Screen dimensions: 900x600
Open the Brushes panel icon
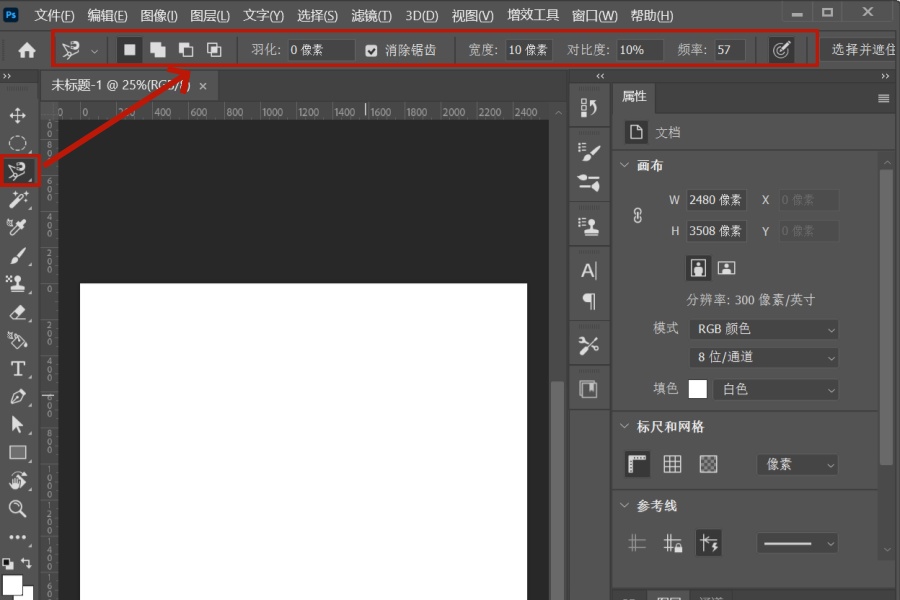588,183
